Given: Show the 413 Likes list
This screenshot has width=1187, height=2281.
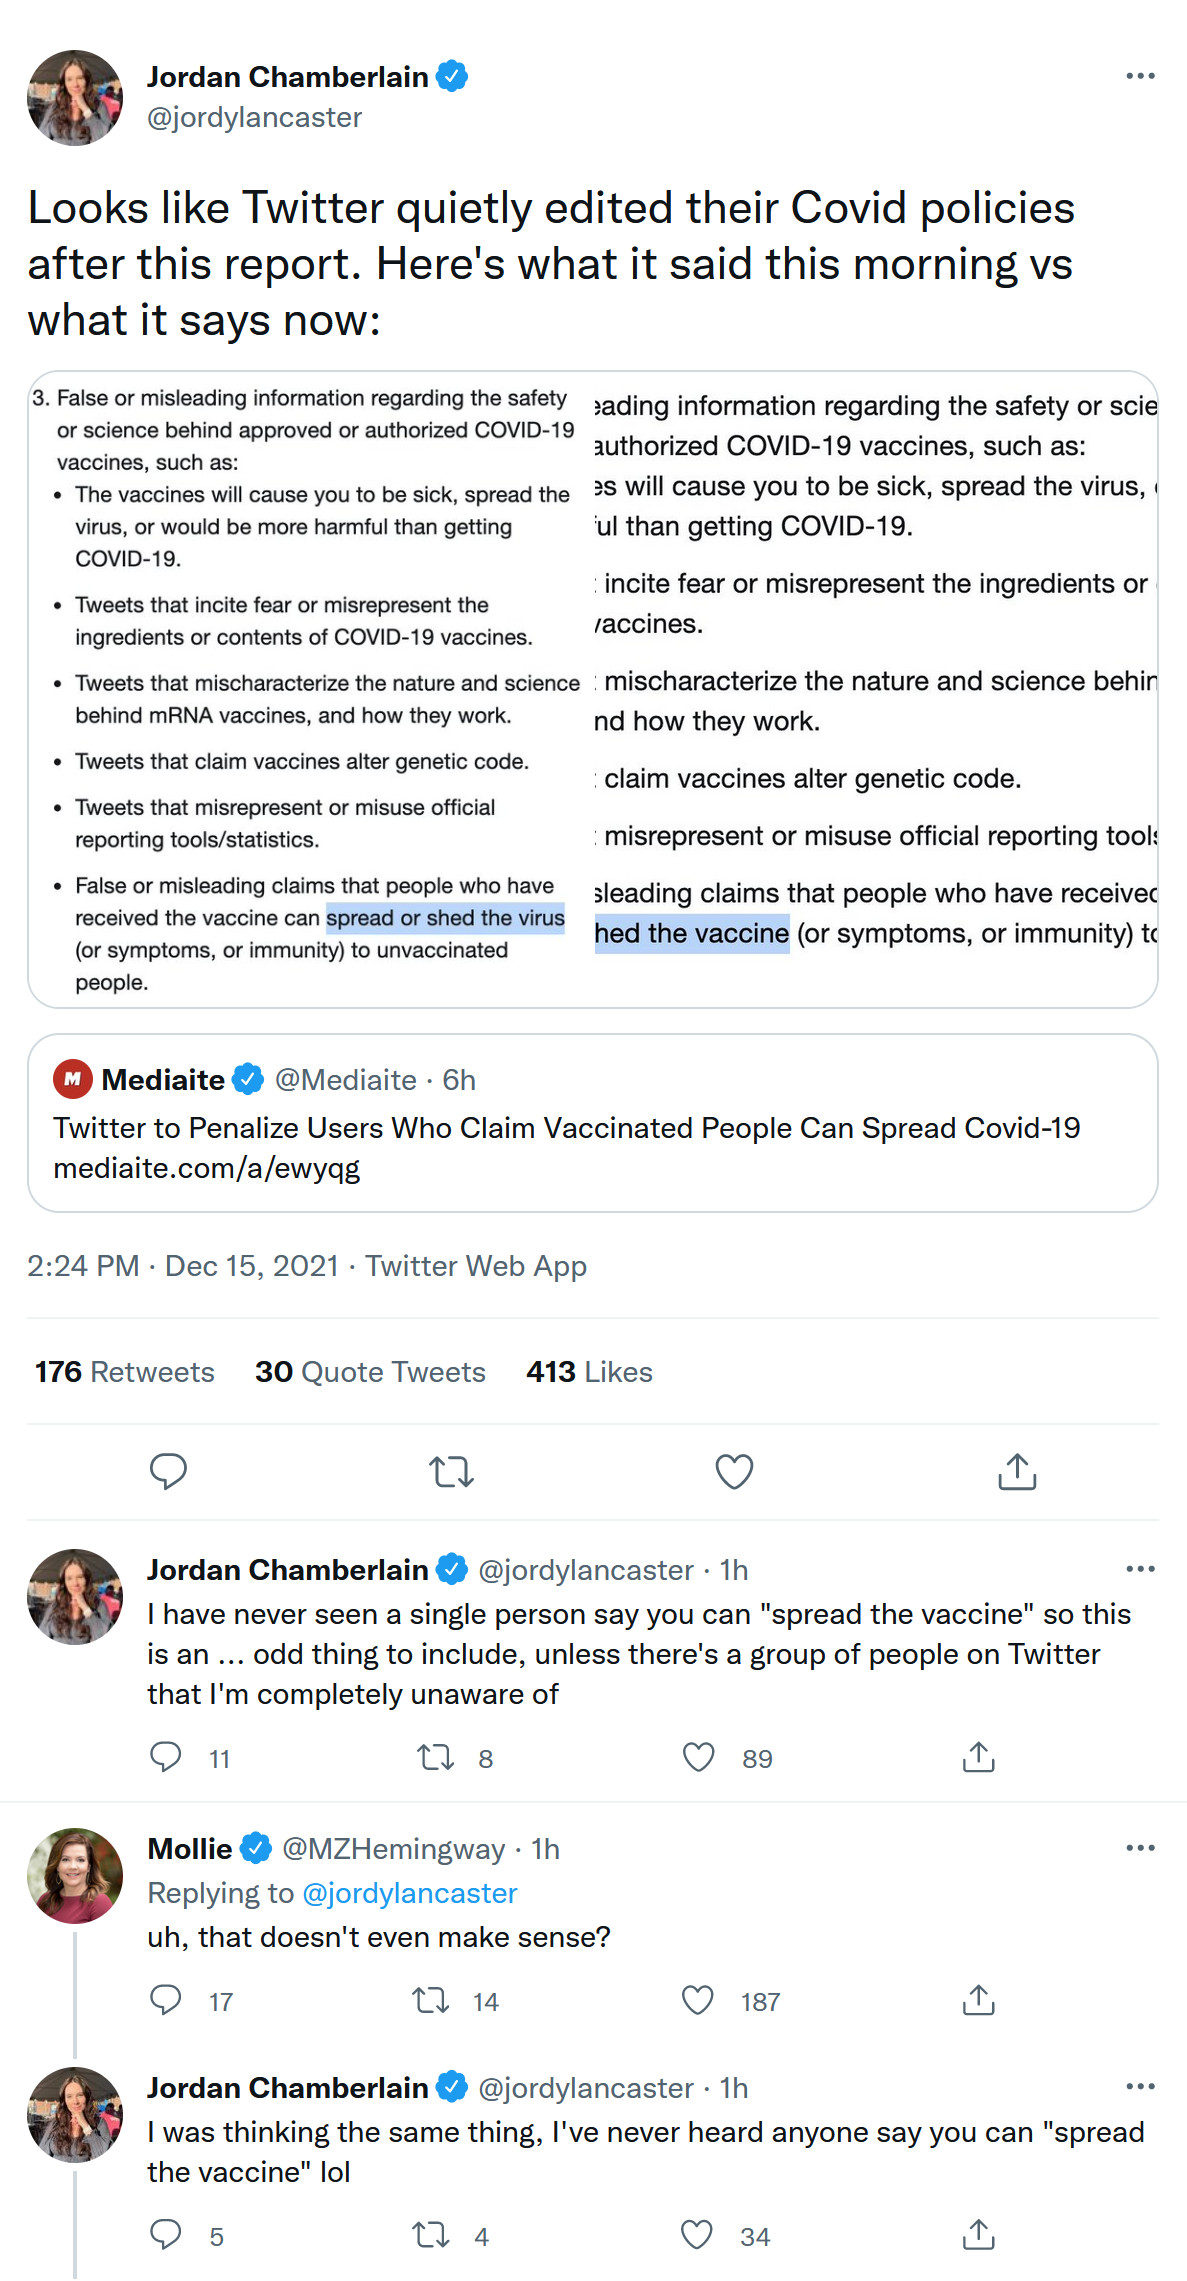Looking at the screenshot, I should (589, 1372).
